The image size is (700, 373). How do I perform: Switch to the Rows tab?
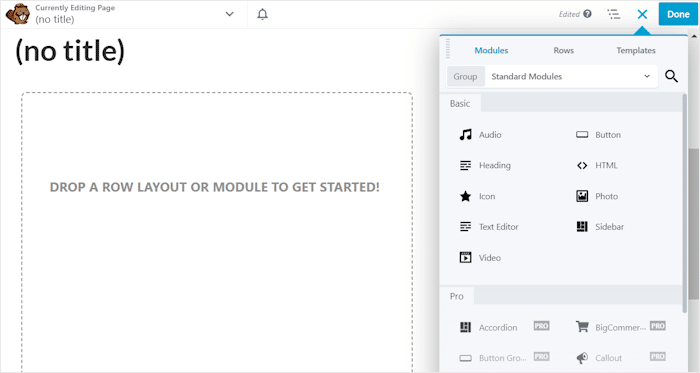tap(563, 50)
